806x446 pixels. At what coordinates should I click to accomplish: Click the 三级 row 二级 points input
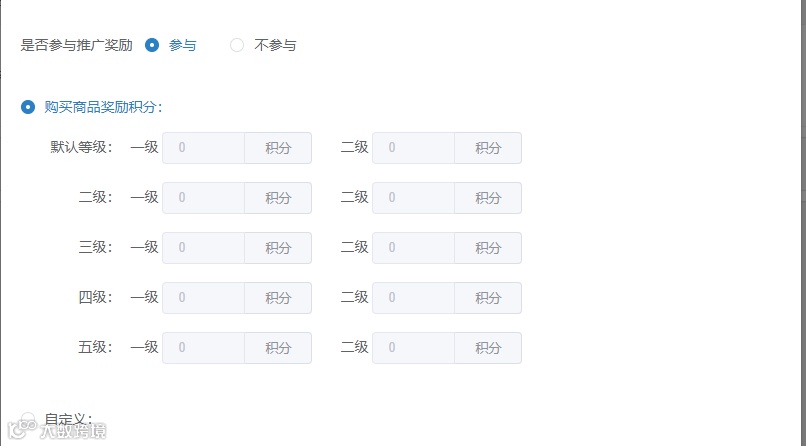414,248
